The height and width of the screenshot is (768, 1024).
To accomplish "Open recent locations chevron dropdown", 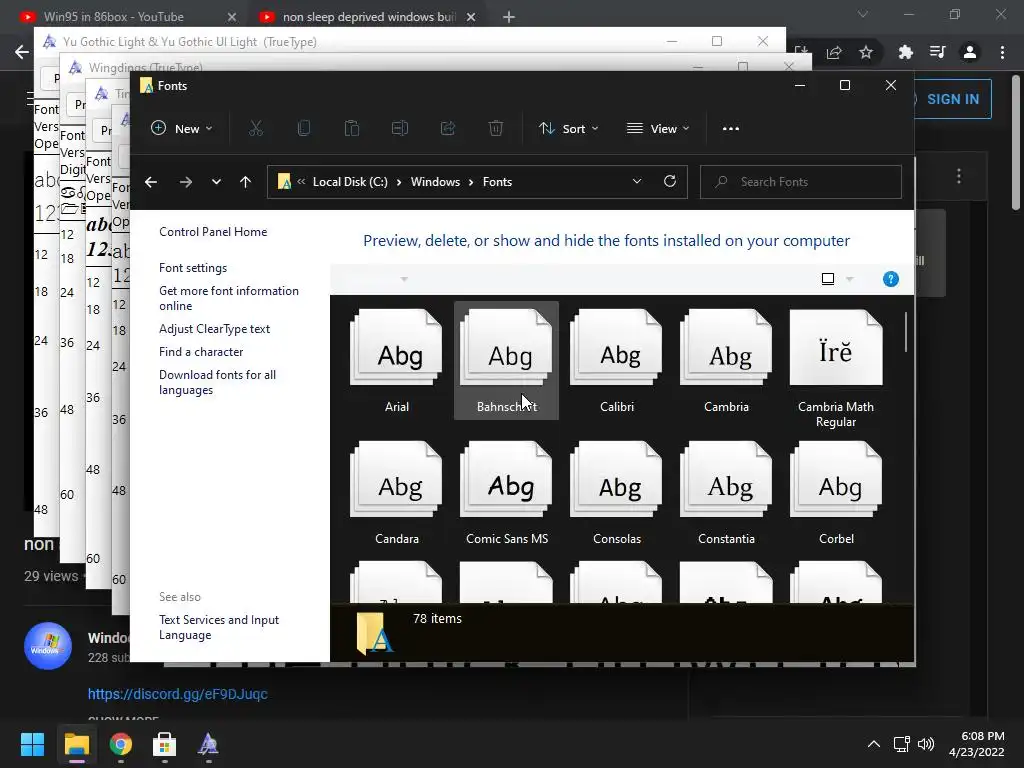I will (216, 182).
